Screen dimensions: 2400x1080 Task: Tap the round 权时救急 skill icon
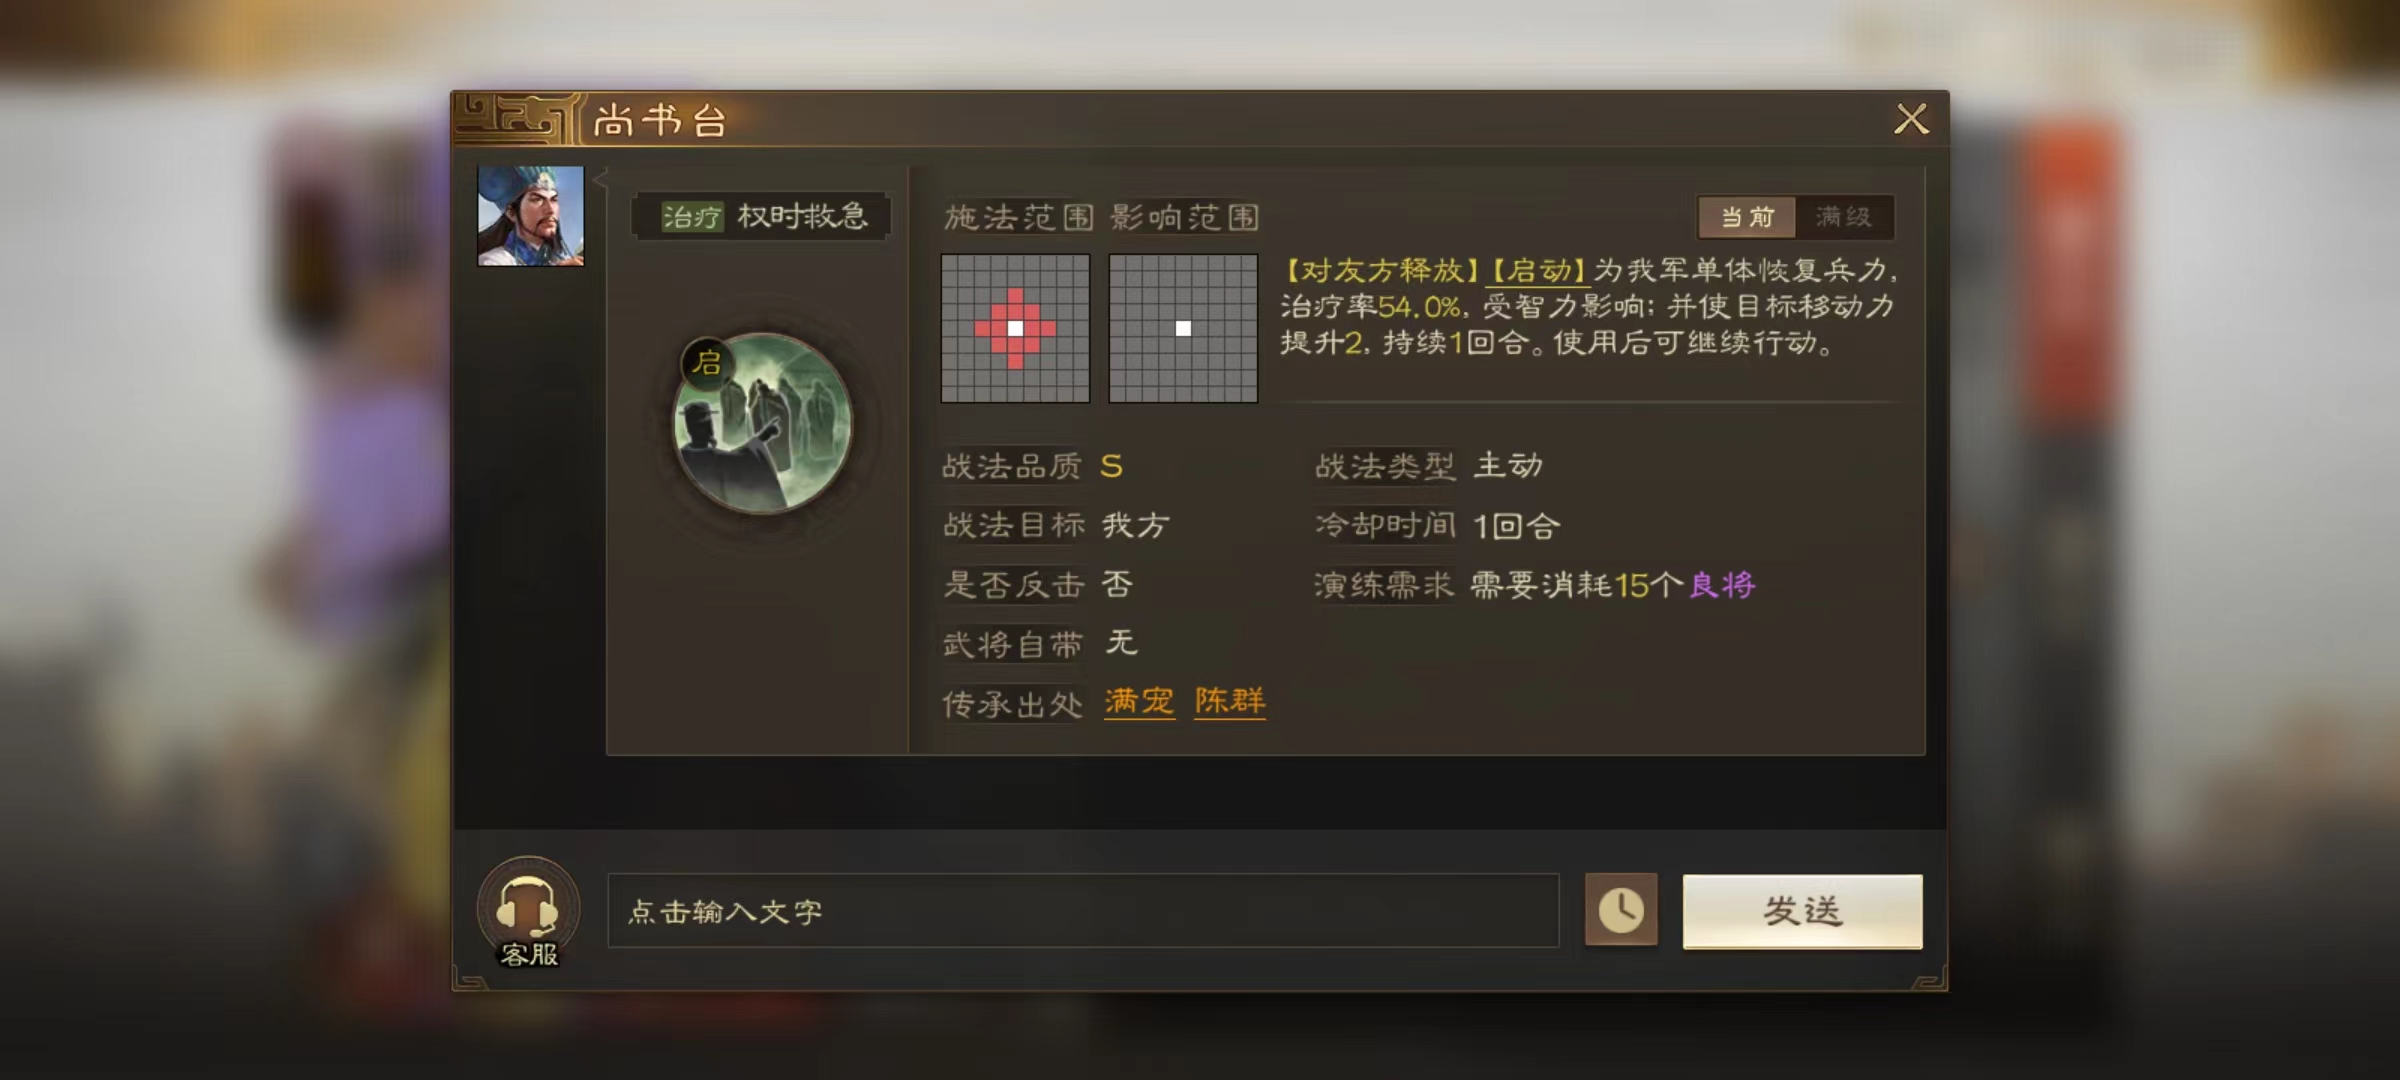coord(763,423)
